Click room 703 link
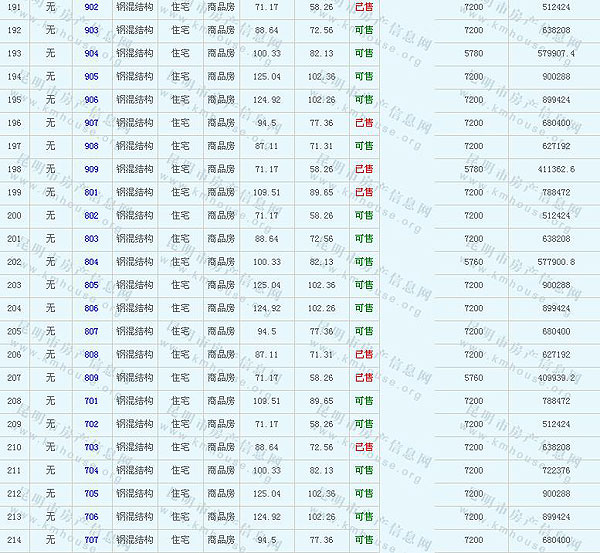 (91, 447)
